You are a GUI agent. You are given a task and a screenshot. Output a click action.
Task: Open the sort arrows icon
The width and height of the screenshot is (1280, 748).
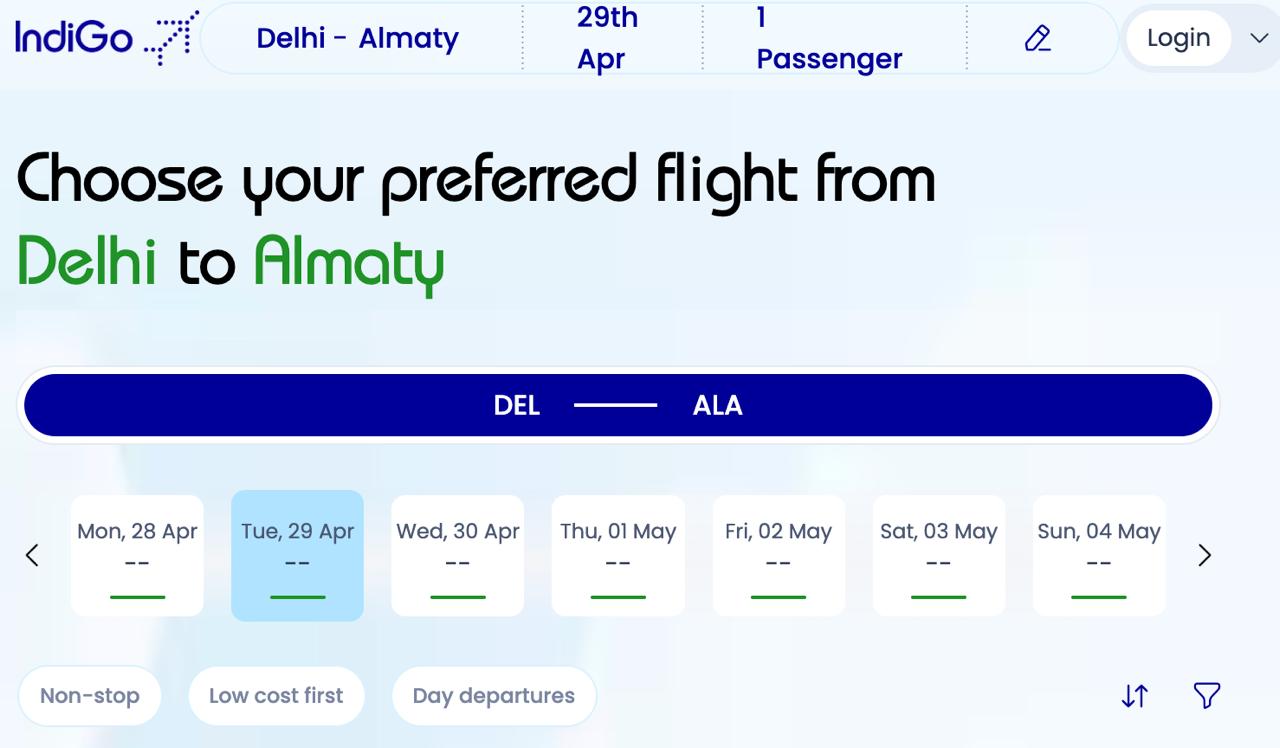click(x=1135, y=696)
